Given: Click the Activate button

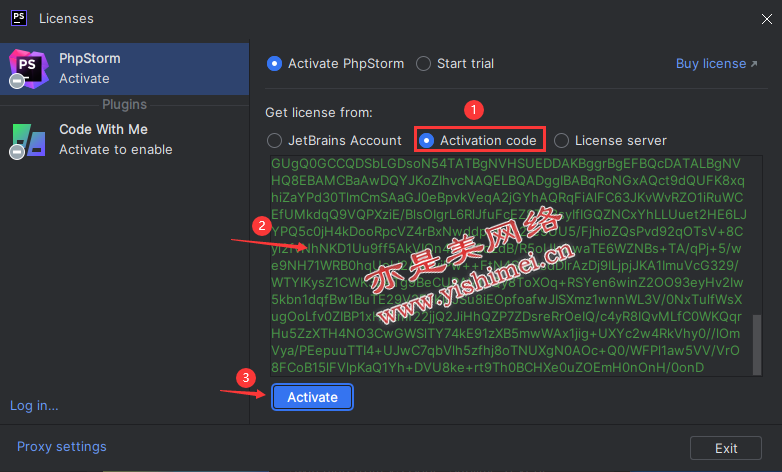Looking at the screenshot, I should point(313,397).
